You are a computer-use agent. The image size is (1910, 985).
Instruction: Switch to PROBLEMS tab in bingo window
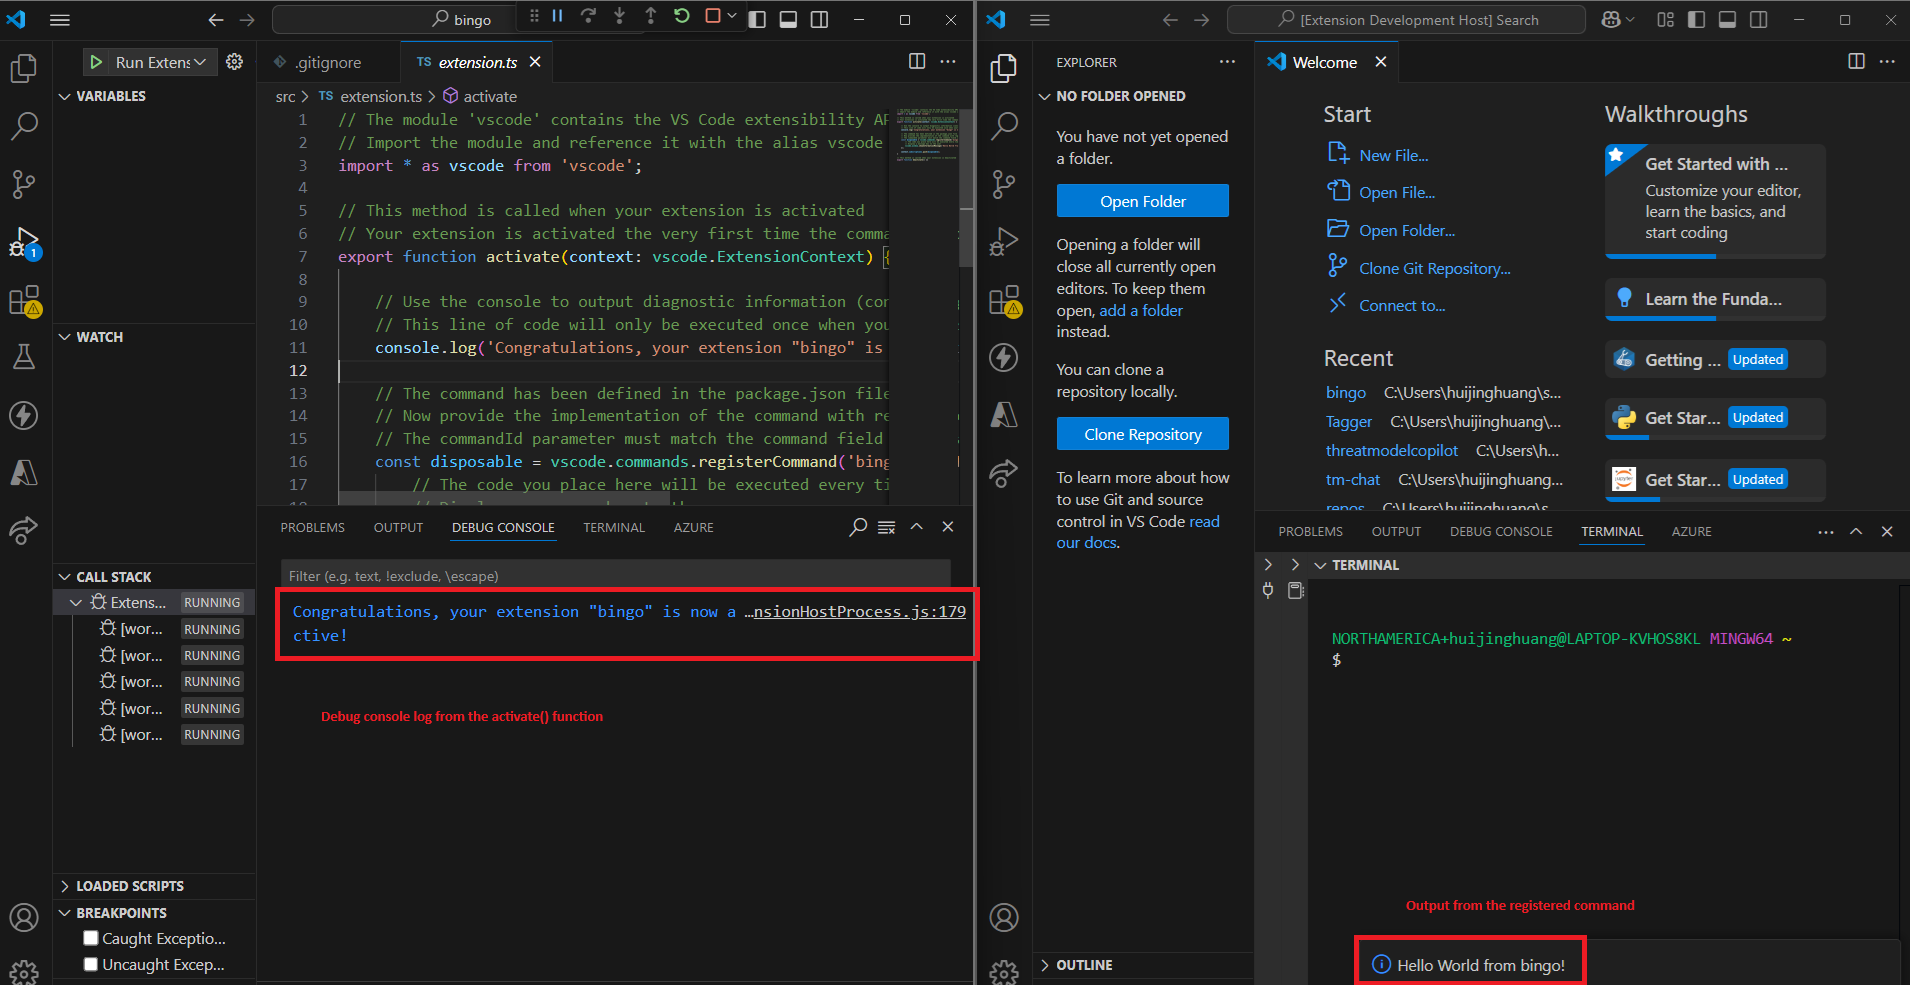(x=312, y=527)
